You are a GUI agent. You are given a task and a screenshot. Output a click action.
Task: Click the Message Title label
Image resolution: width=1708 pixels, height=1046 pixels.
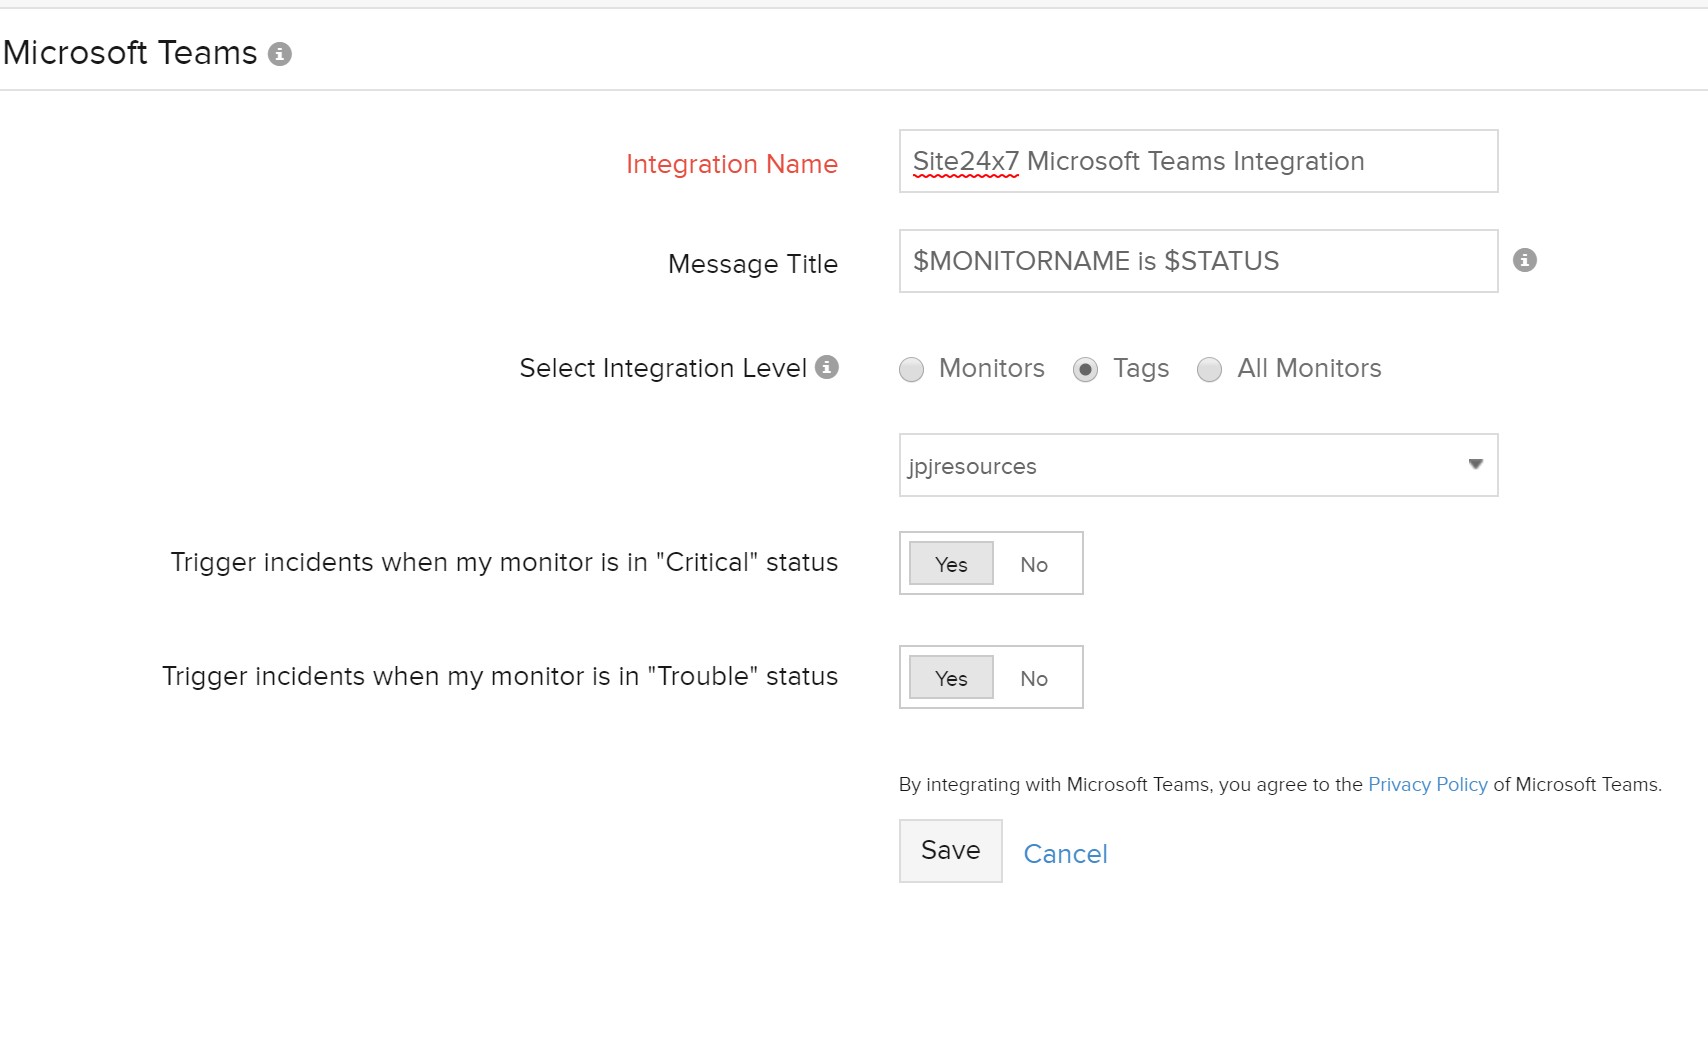tap(753, 264)
